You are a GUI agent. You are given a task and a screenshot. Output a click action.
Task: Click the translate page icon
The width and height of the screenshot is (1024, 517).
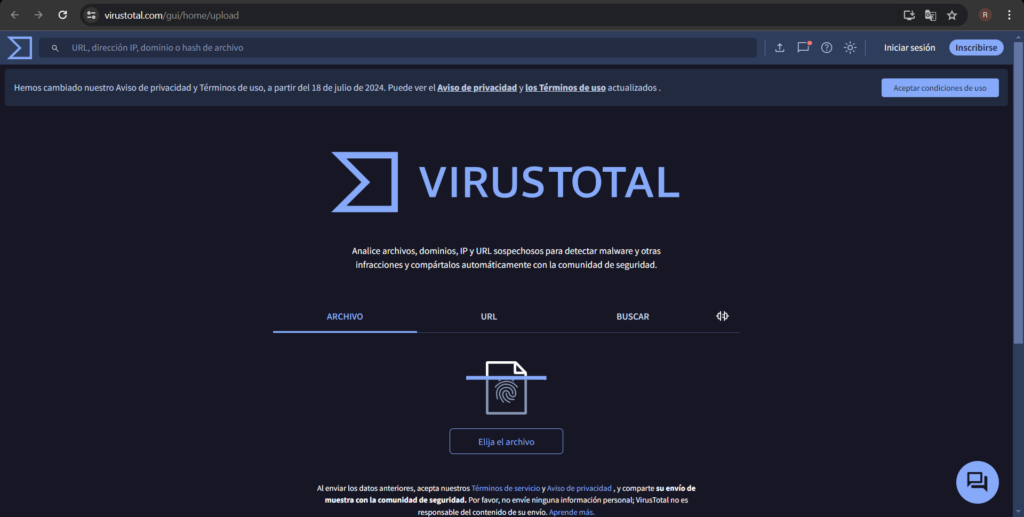pos(931,15)
